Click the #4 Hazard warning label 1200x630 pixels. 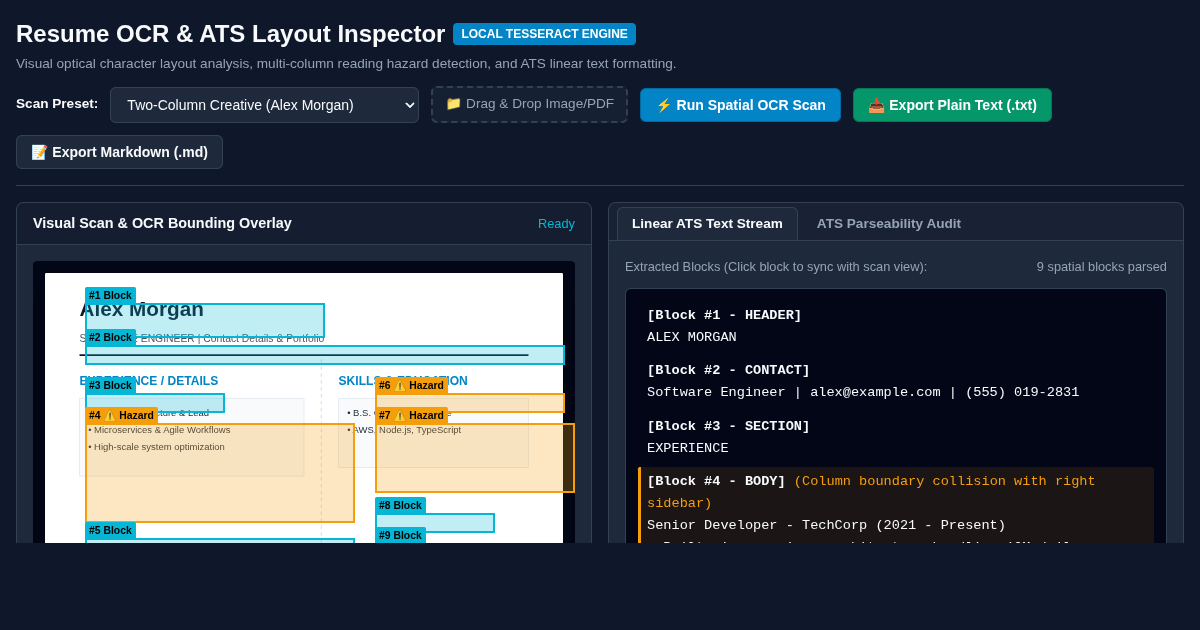coord(121,416)
